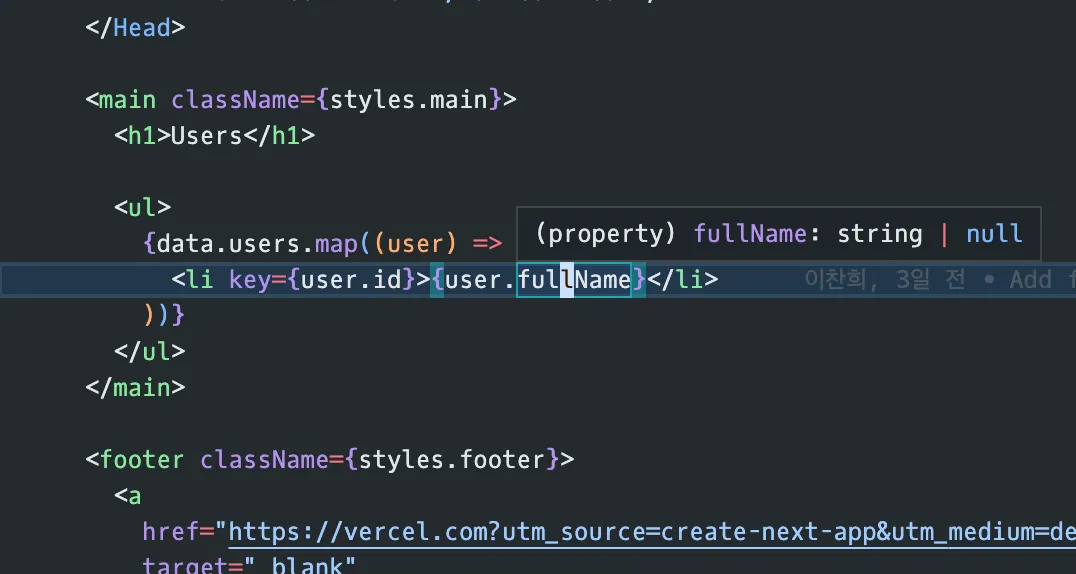Click the href attribute name

point(171,532)
